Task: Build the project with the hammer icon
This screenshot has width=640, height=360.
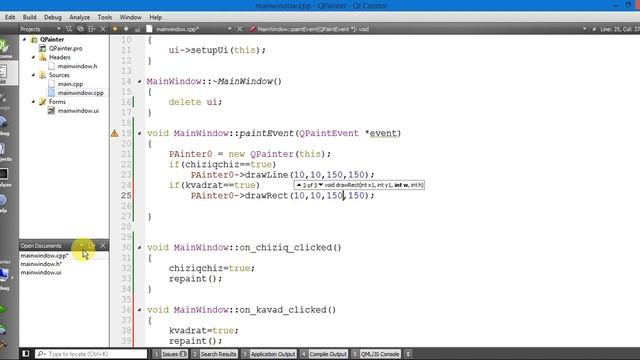Action: [4, 345]
